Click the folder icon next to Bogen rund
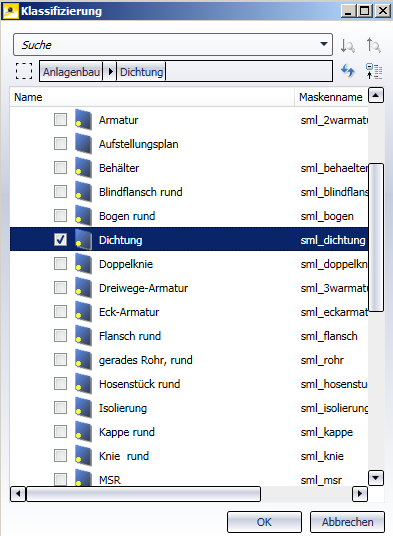Viewport: 393px width, 536px height. [84, 216]
